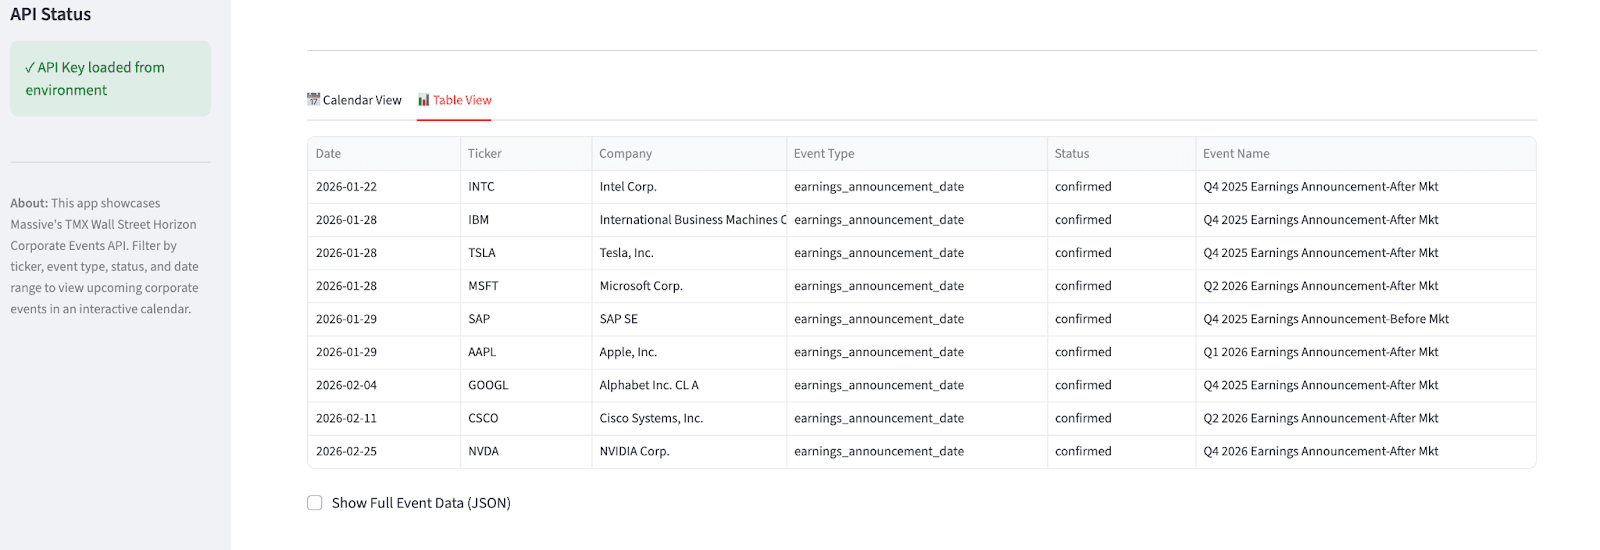Click the Ticker column header
Screen dimensions: 1600x550
point(485,154)
